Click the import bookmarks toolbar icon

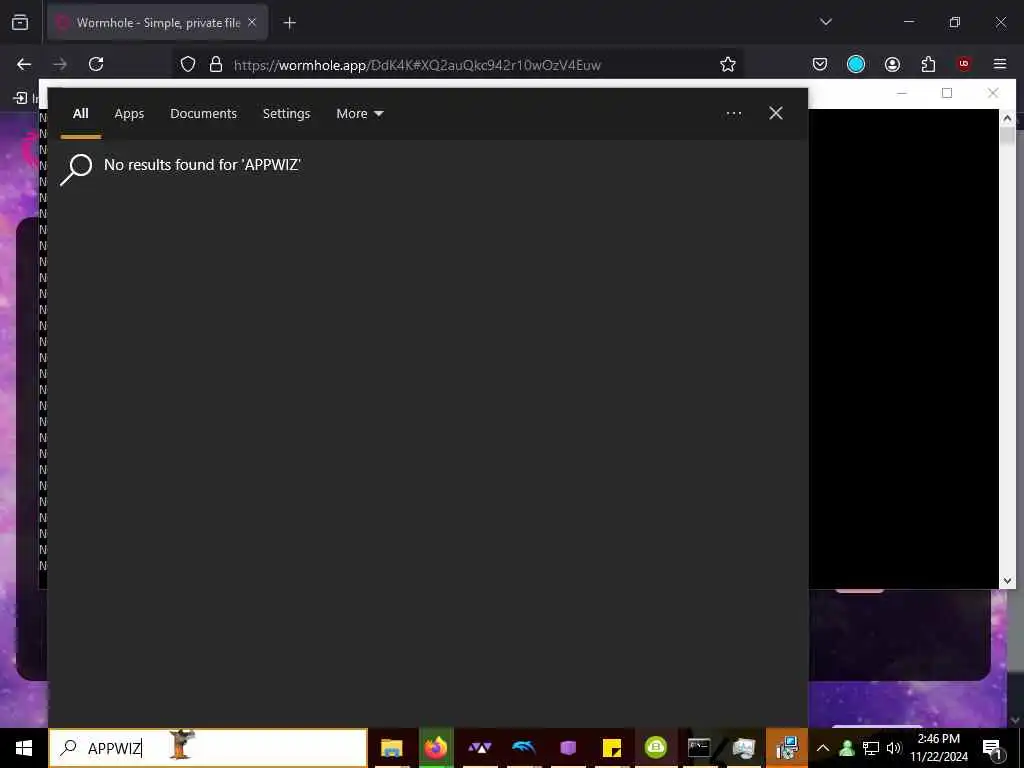[x=20, y=98]
